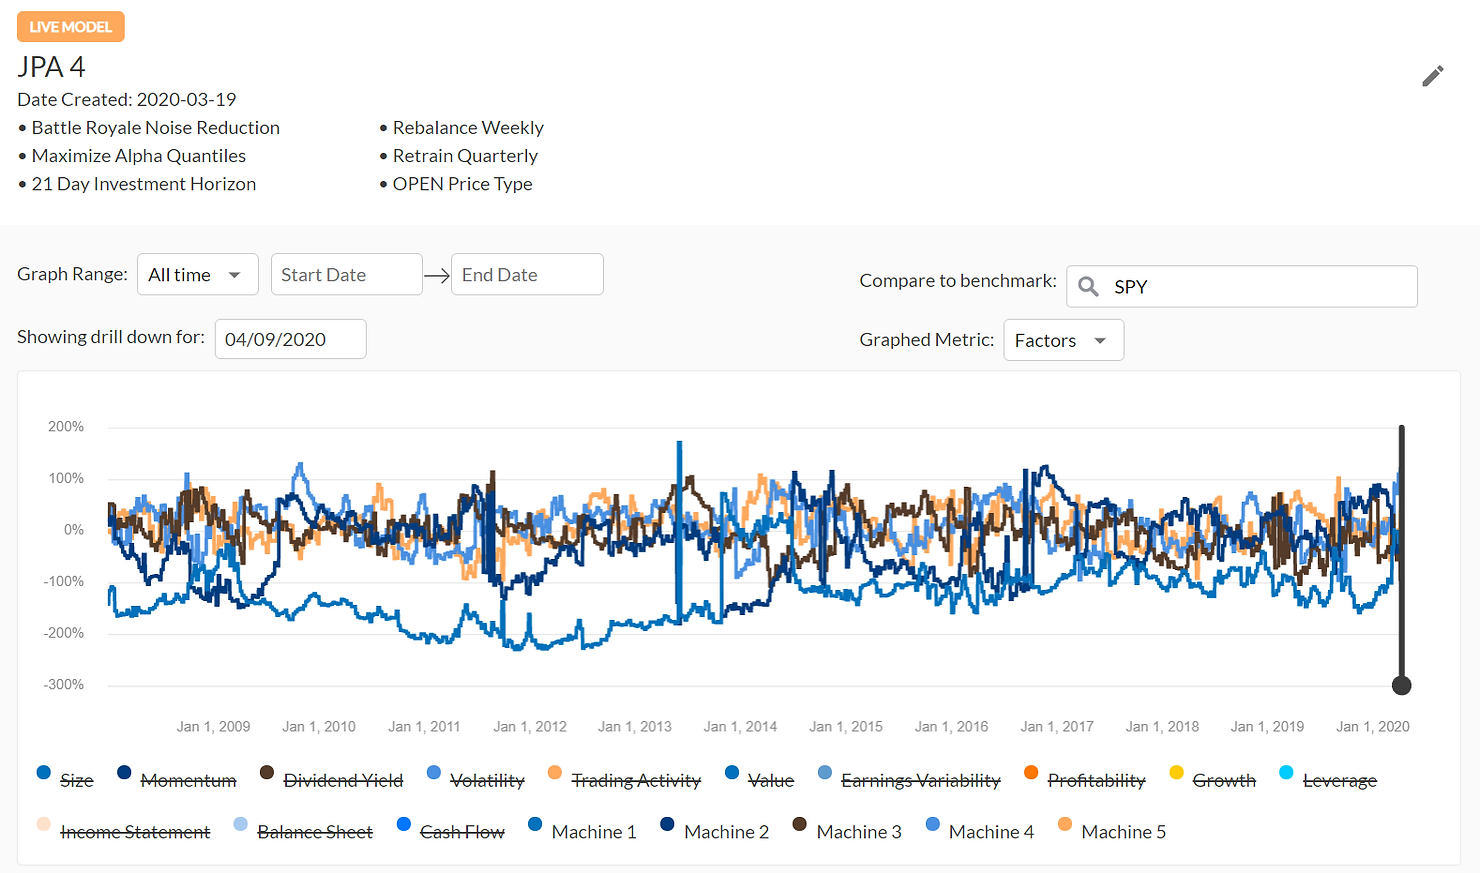Image resolution: width=1480 pixels, height=873 pixels.
Task: Click the All time dropdown arrow
Action: [234, 275]
